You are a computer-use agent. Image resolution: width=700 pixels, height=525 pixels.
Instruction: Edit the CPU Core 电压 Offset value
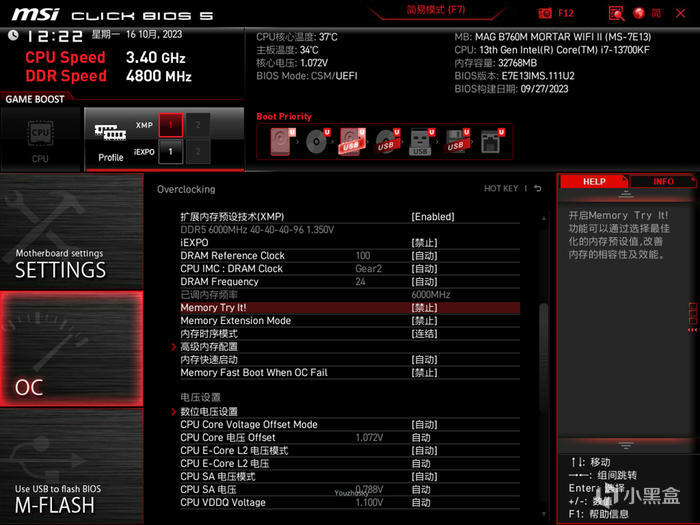click(350, 438)
